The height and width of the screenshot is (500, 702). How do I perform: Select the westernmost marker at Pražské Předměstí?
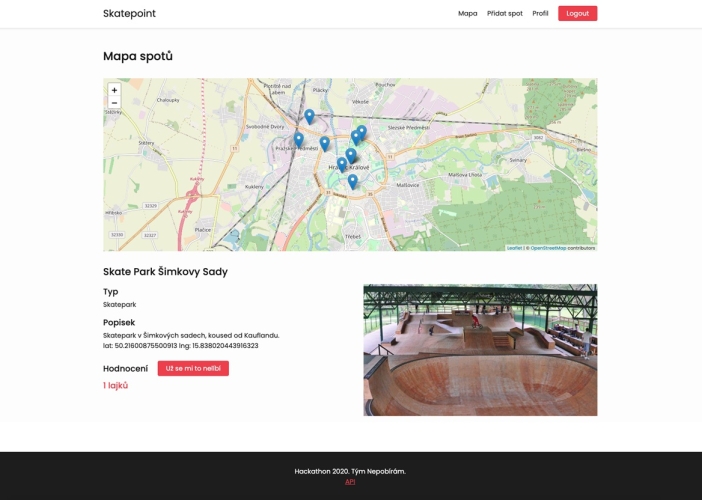pos(298,139)
